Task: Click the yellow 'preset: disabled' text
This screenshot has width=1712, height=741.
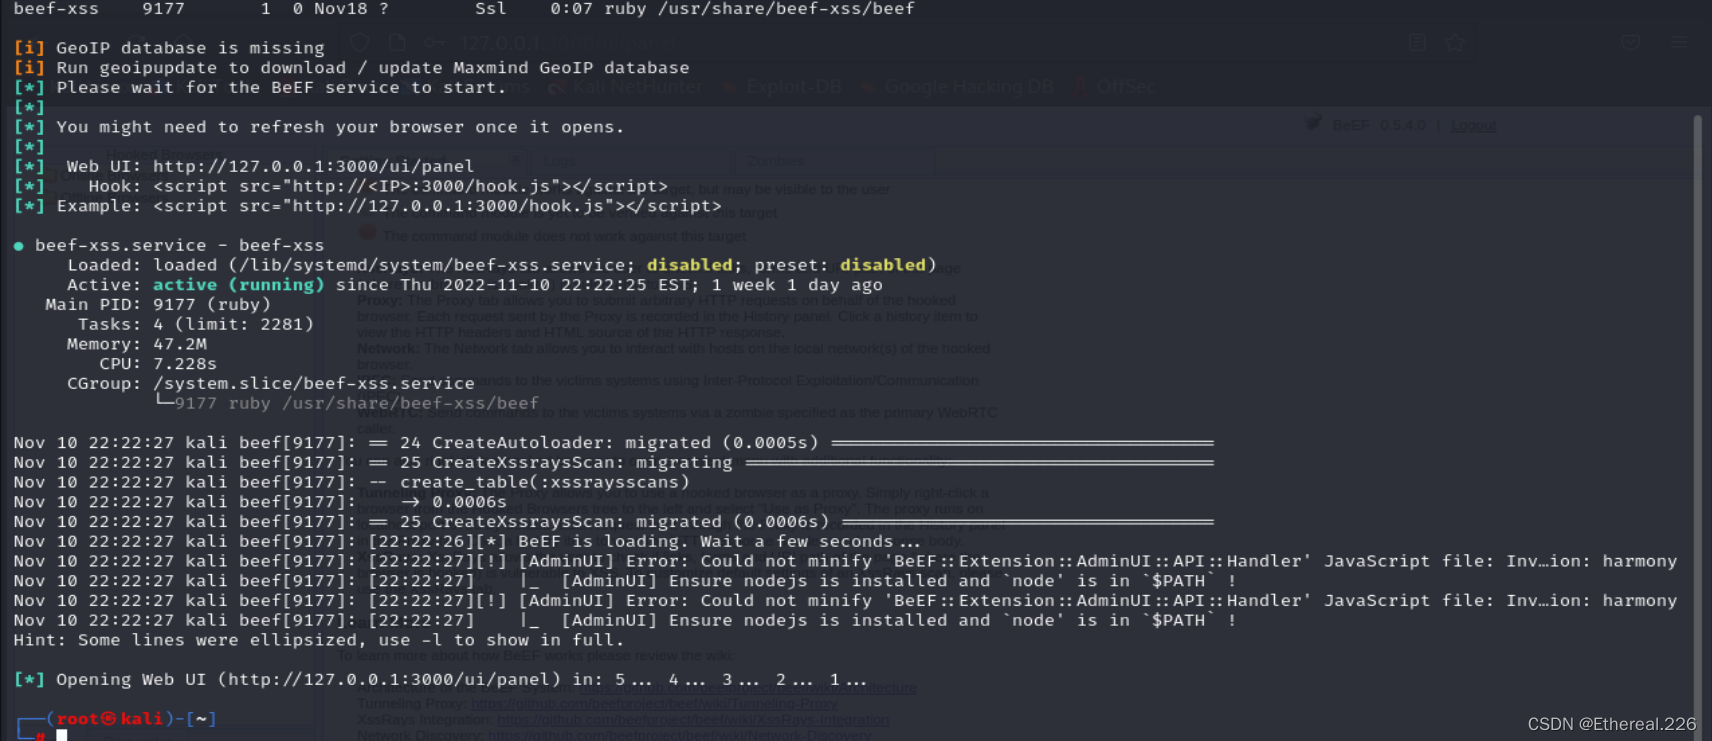Action: pos(845,265)
